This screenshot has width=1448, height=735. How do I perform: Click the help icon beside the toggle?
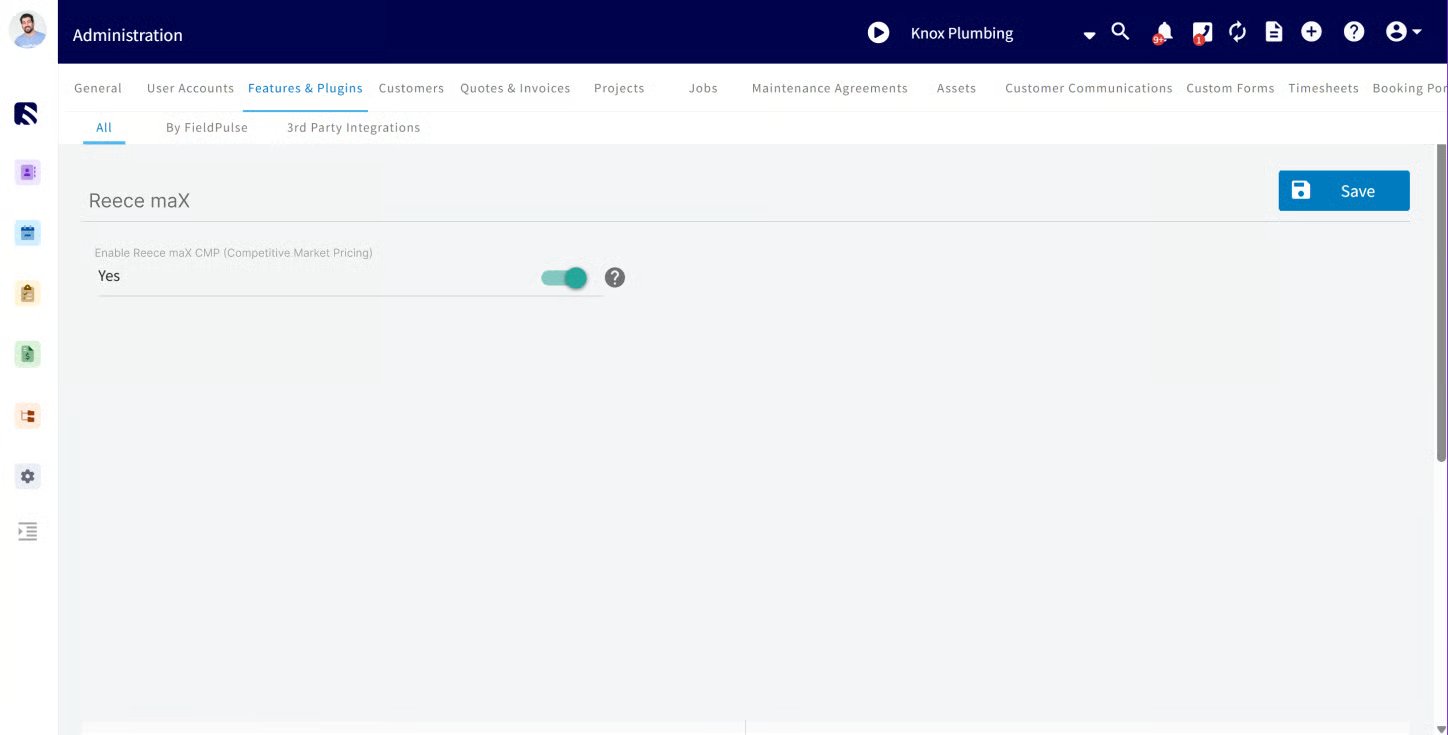coord(615,278)
